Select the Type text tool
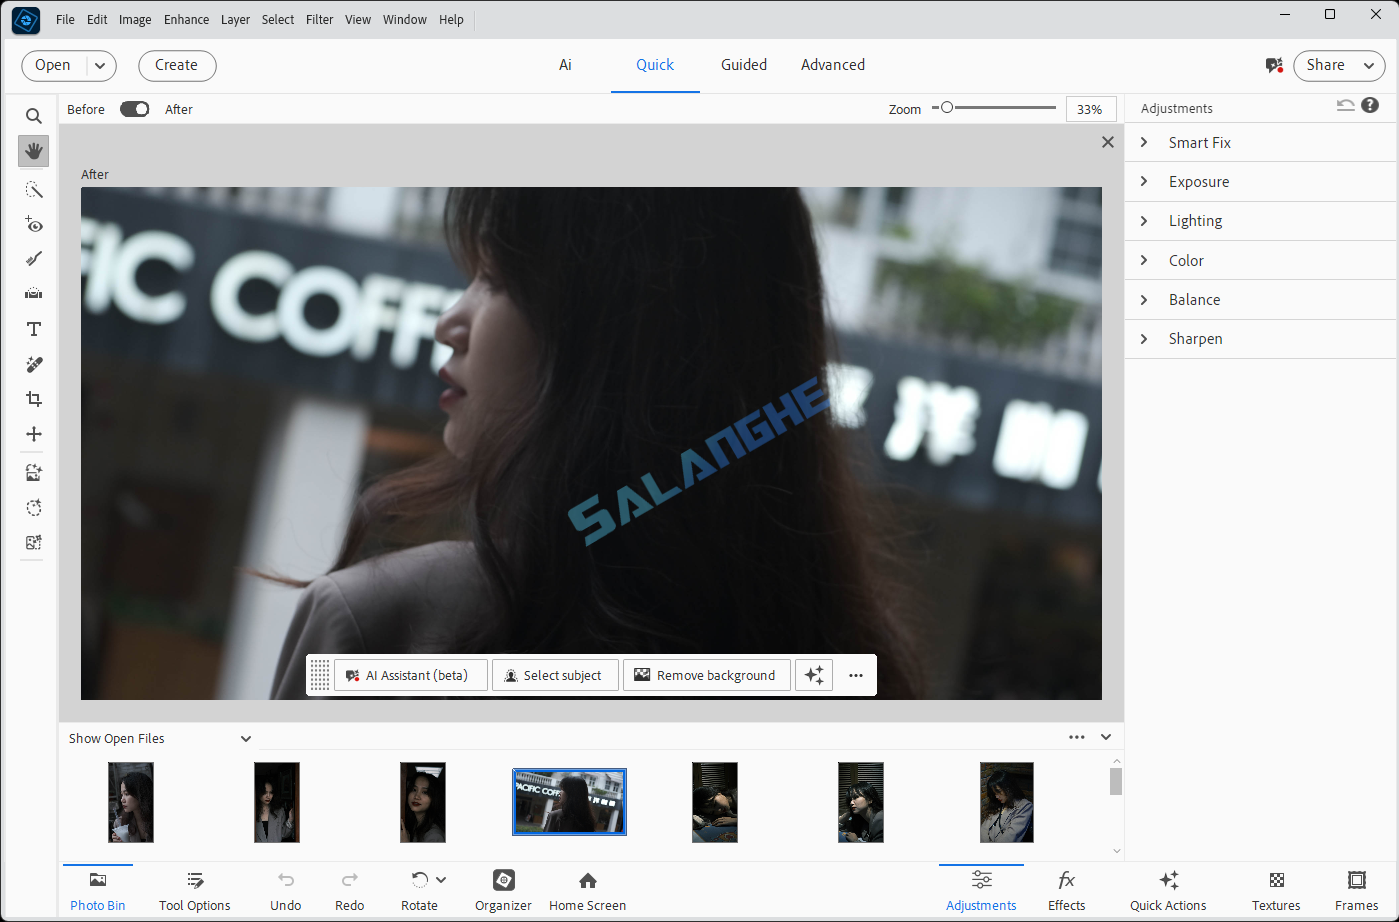1399x922 pixels. [34, 329]
